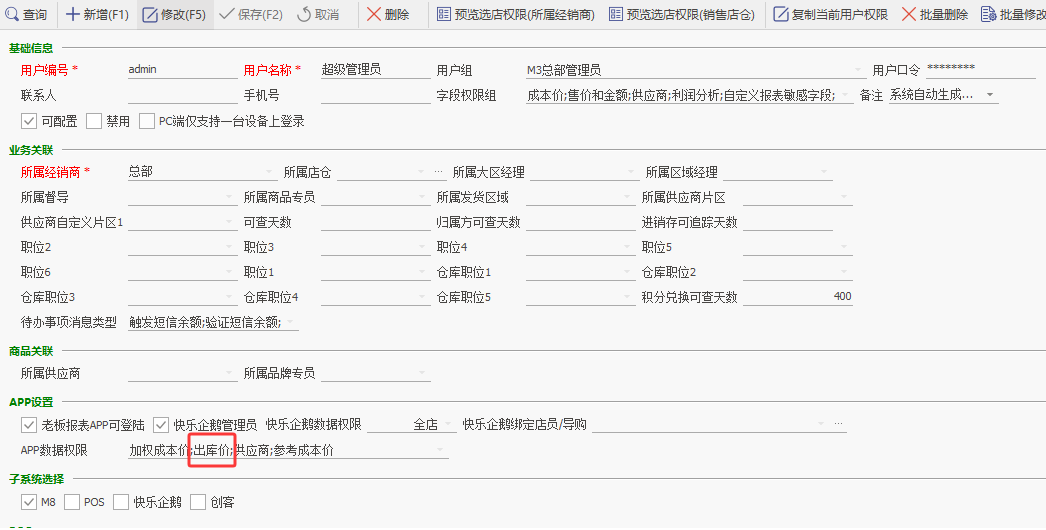Toggle the 禁用 checkbox
Image resolution: width=1046 pixels, height=530 pixels.
click(94, 121)
